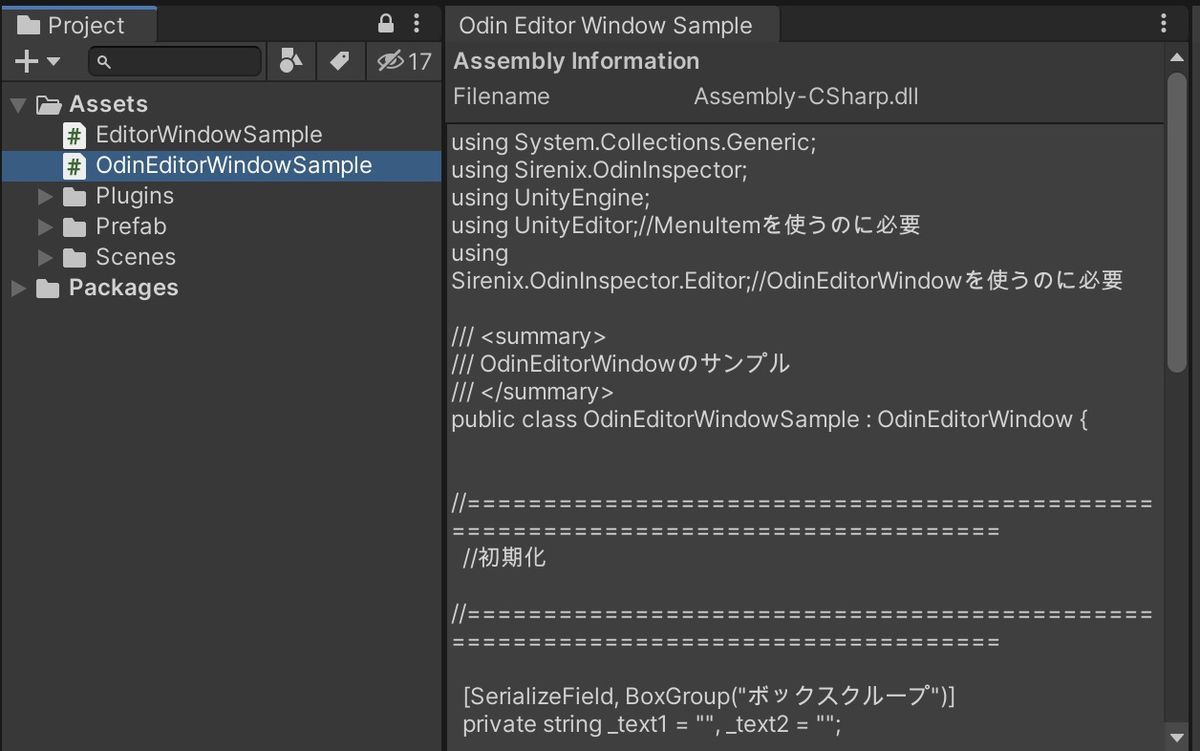Click the Filename label

pos(501,97)
